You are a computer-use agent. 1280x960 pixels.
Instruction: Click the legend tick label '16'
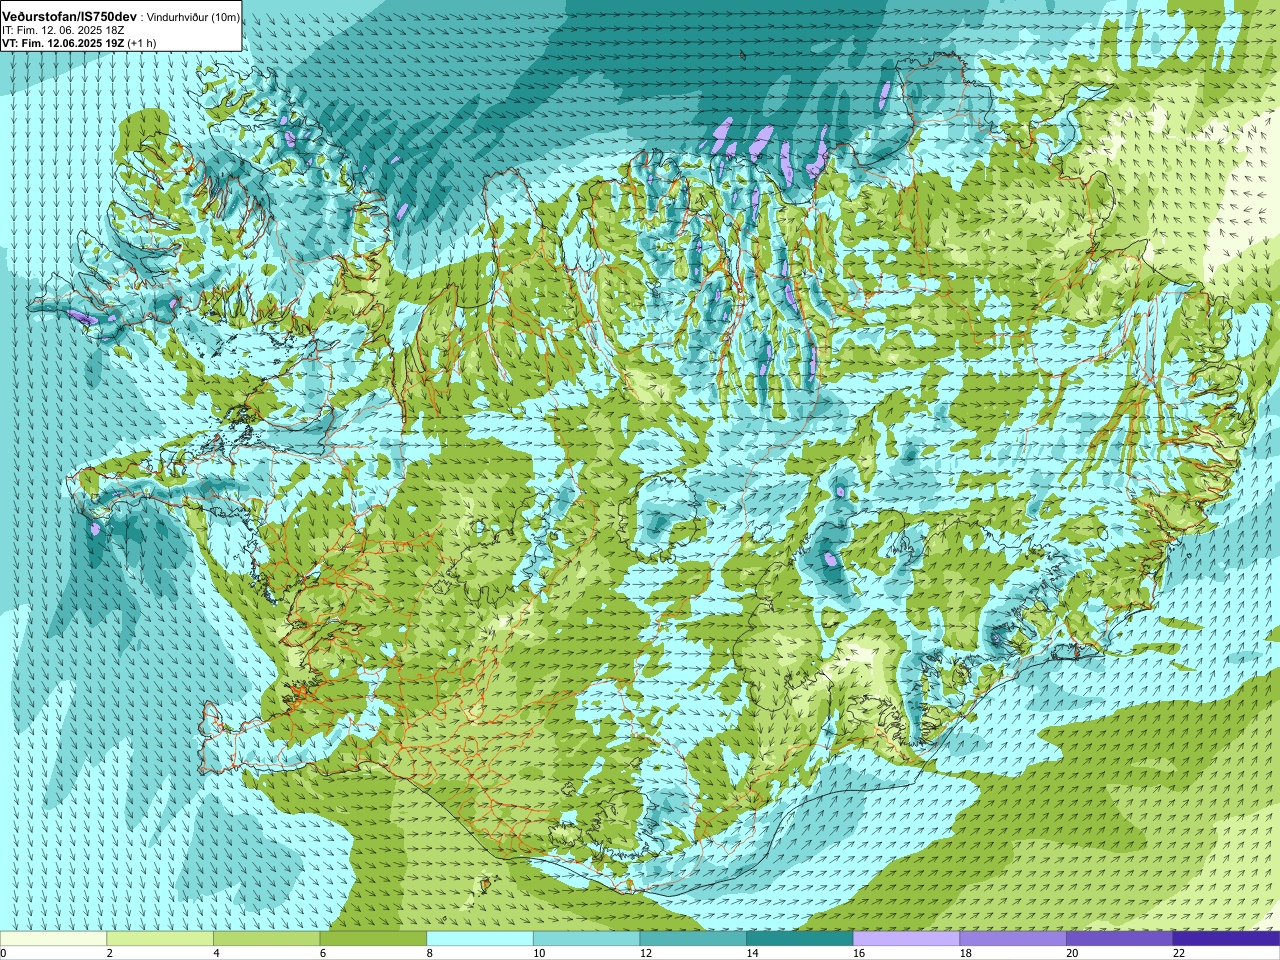pos(859,954)
